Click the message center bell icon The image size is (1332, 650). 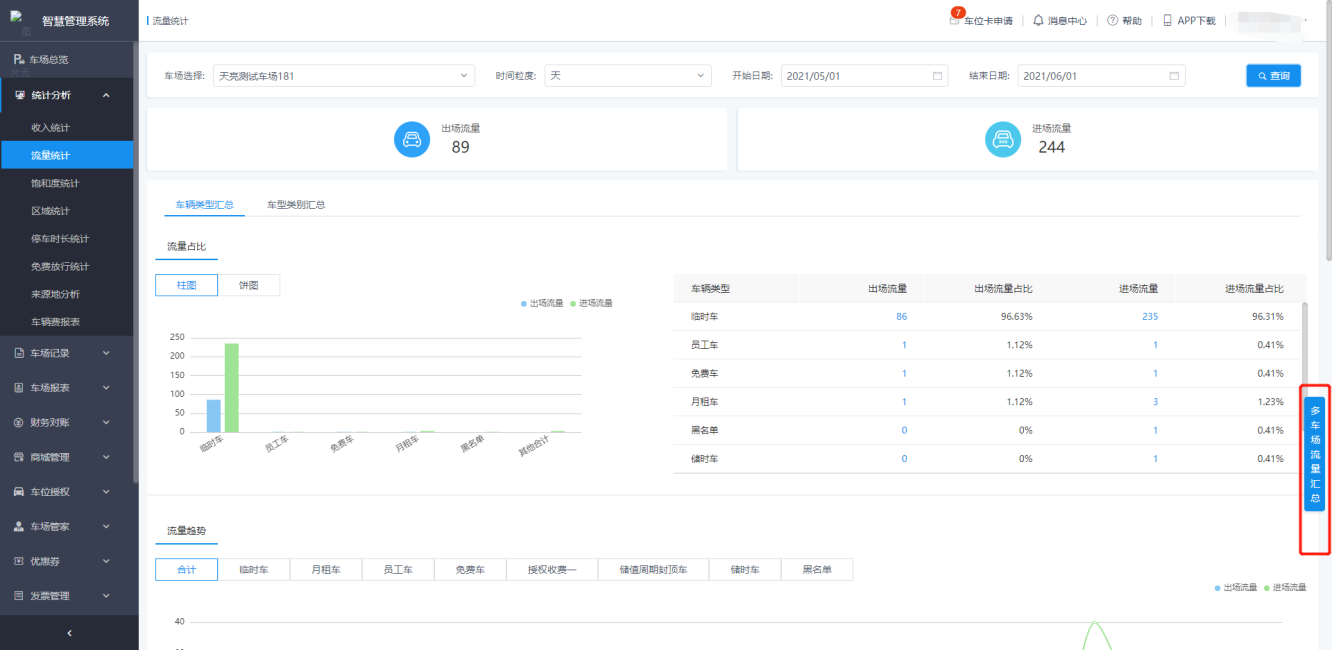1038,20
